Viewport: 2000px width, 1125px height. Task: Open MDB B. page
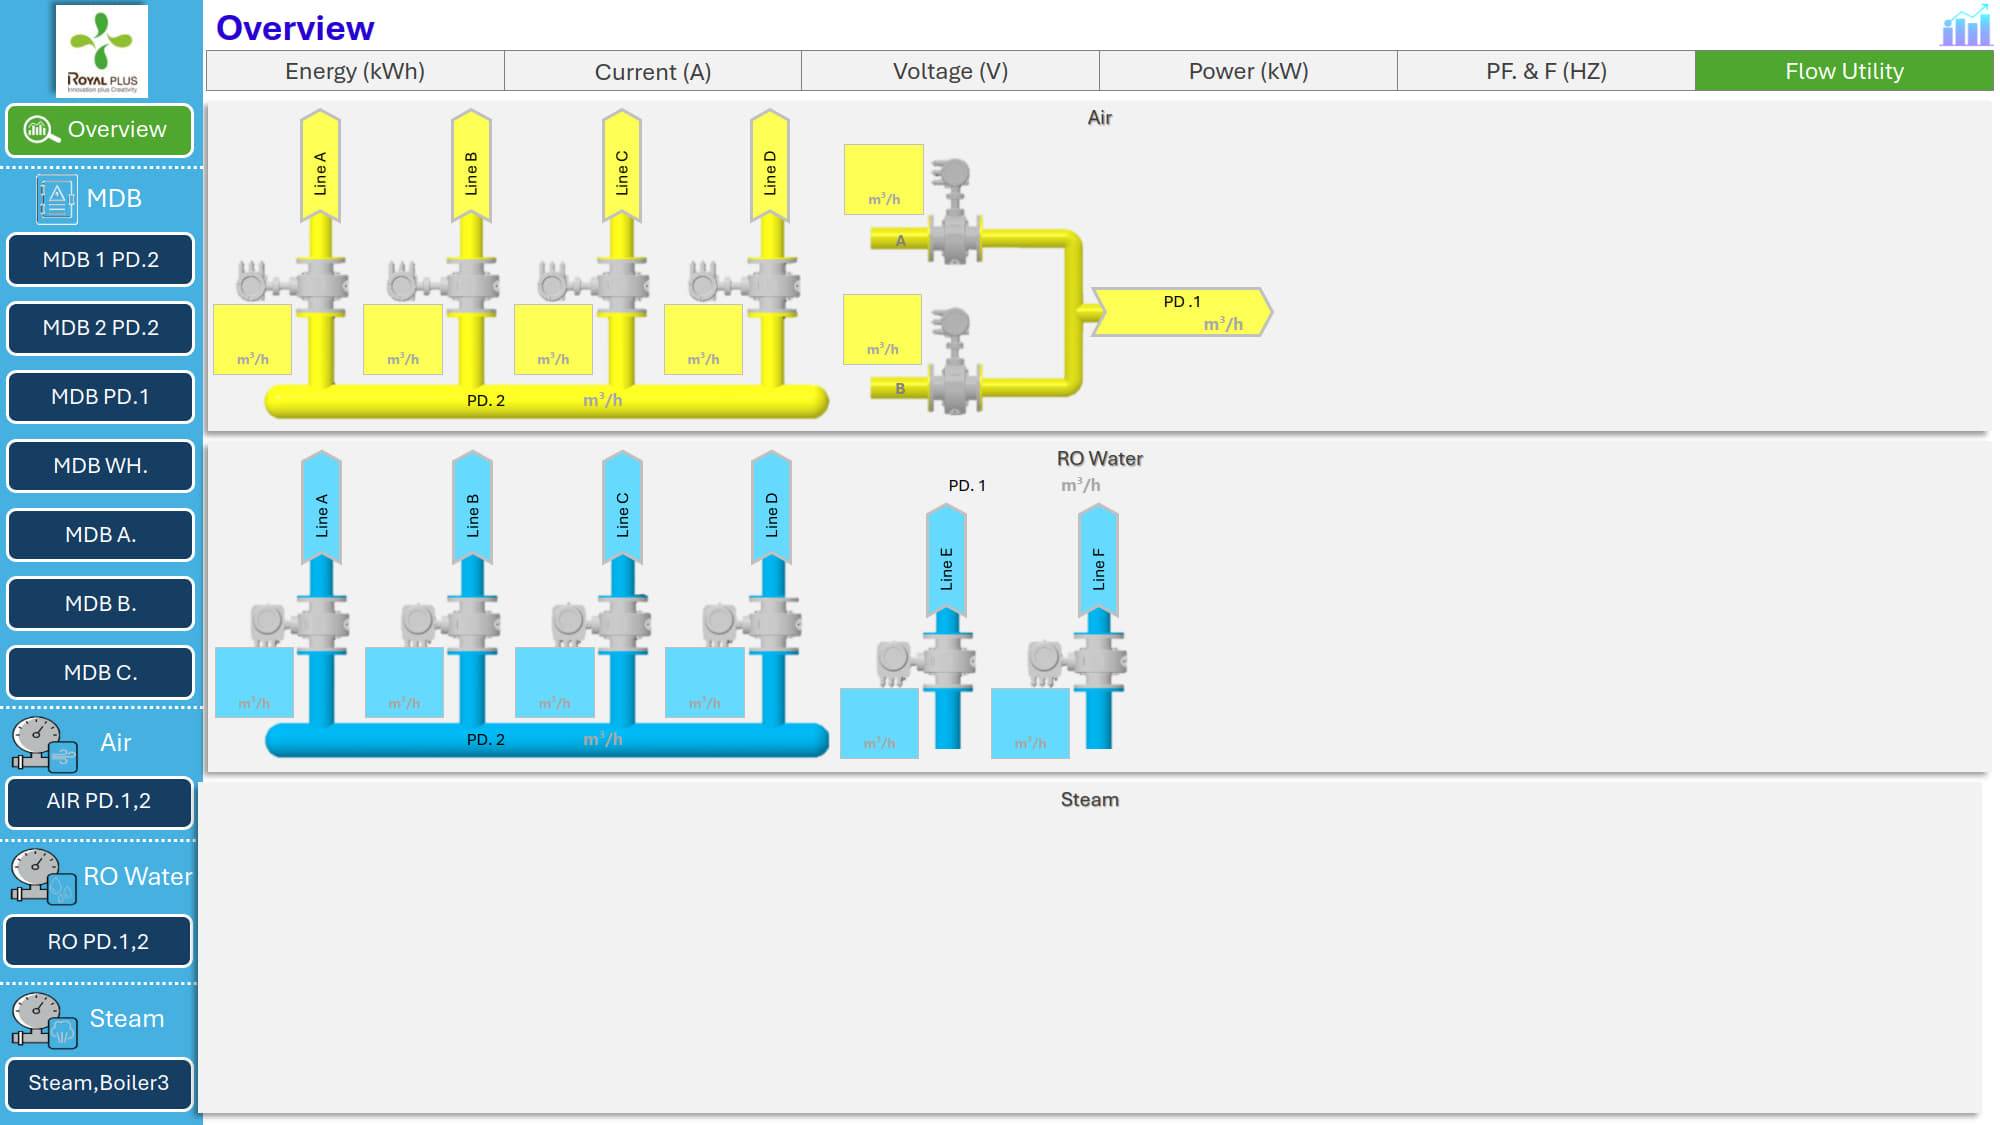click(100, 604)
